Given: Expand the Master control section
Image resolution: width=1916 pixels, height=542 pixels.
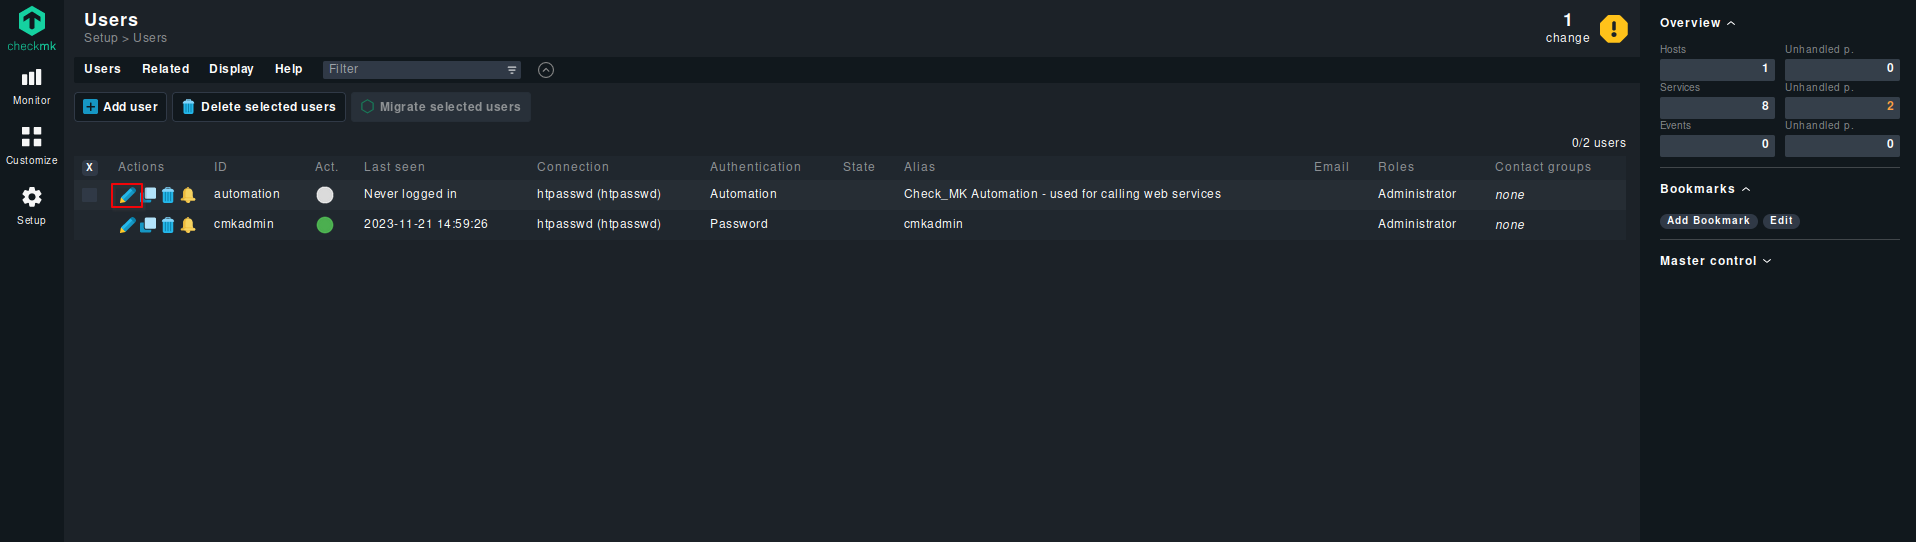Looking at the screenshot, I should (x=1715, y=261).
